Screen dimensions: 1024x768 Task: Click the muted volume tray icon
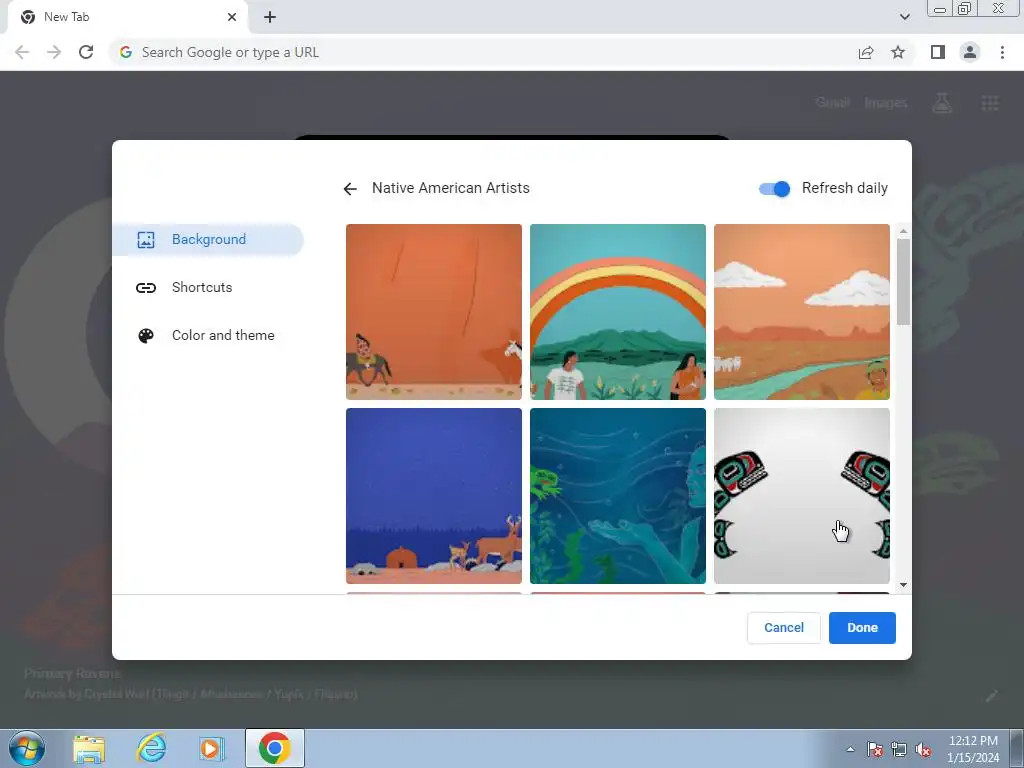[923, 749]
